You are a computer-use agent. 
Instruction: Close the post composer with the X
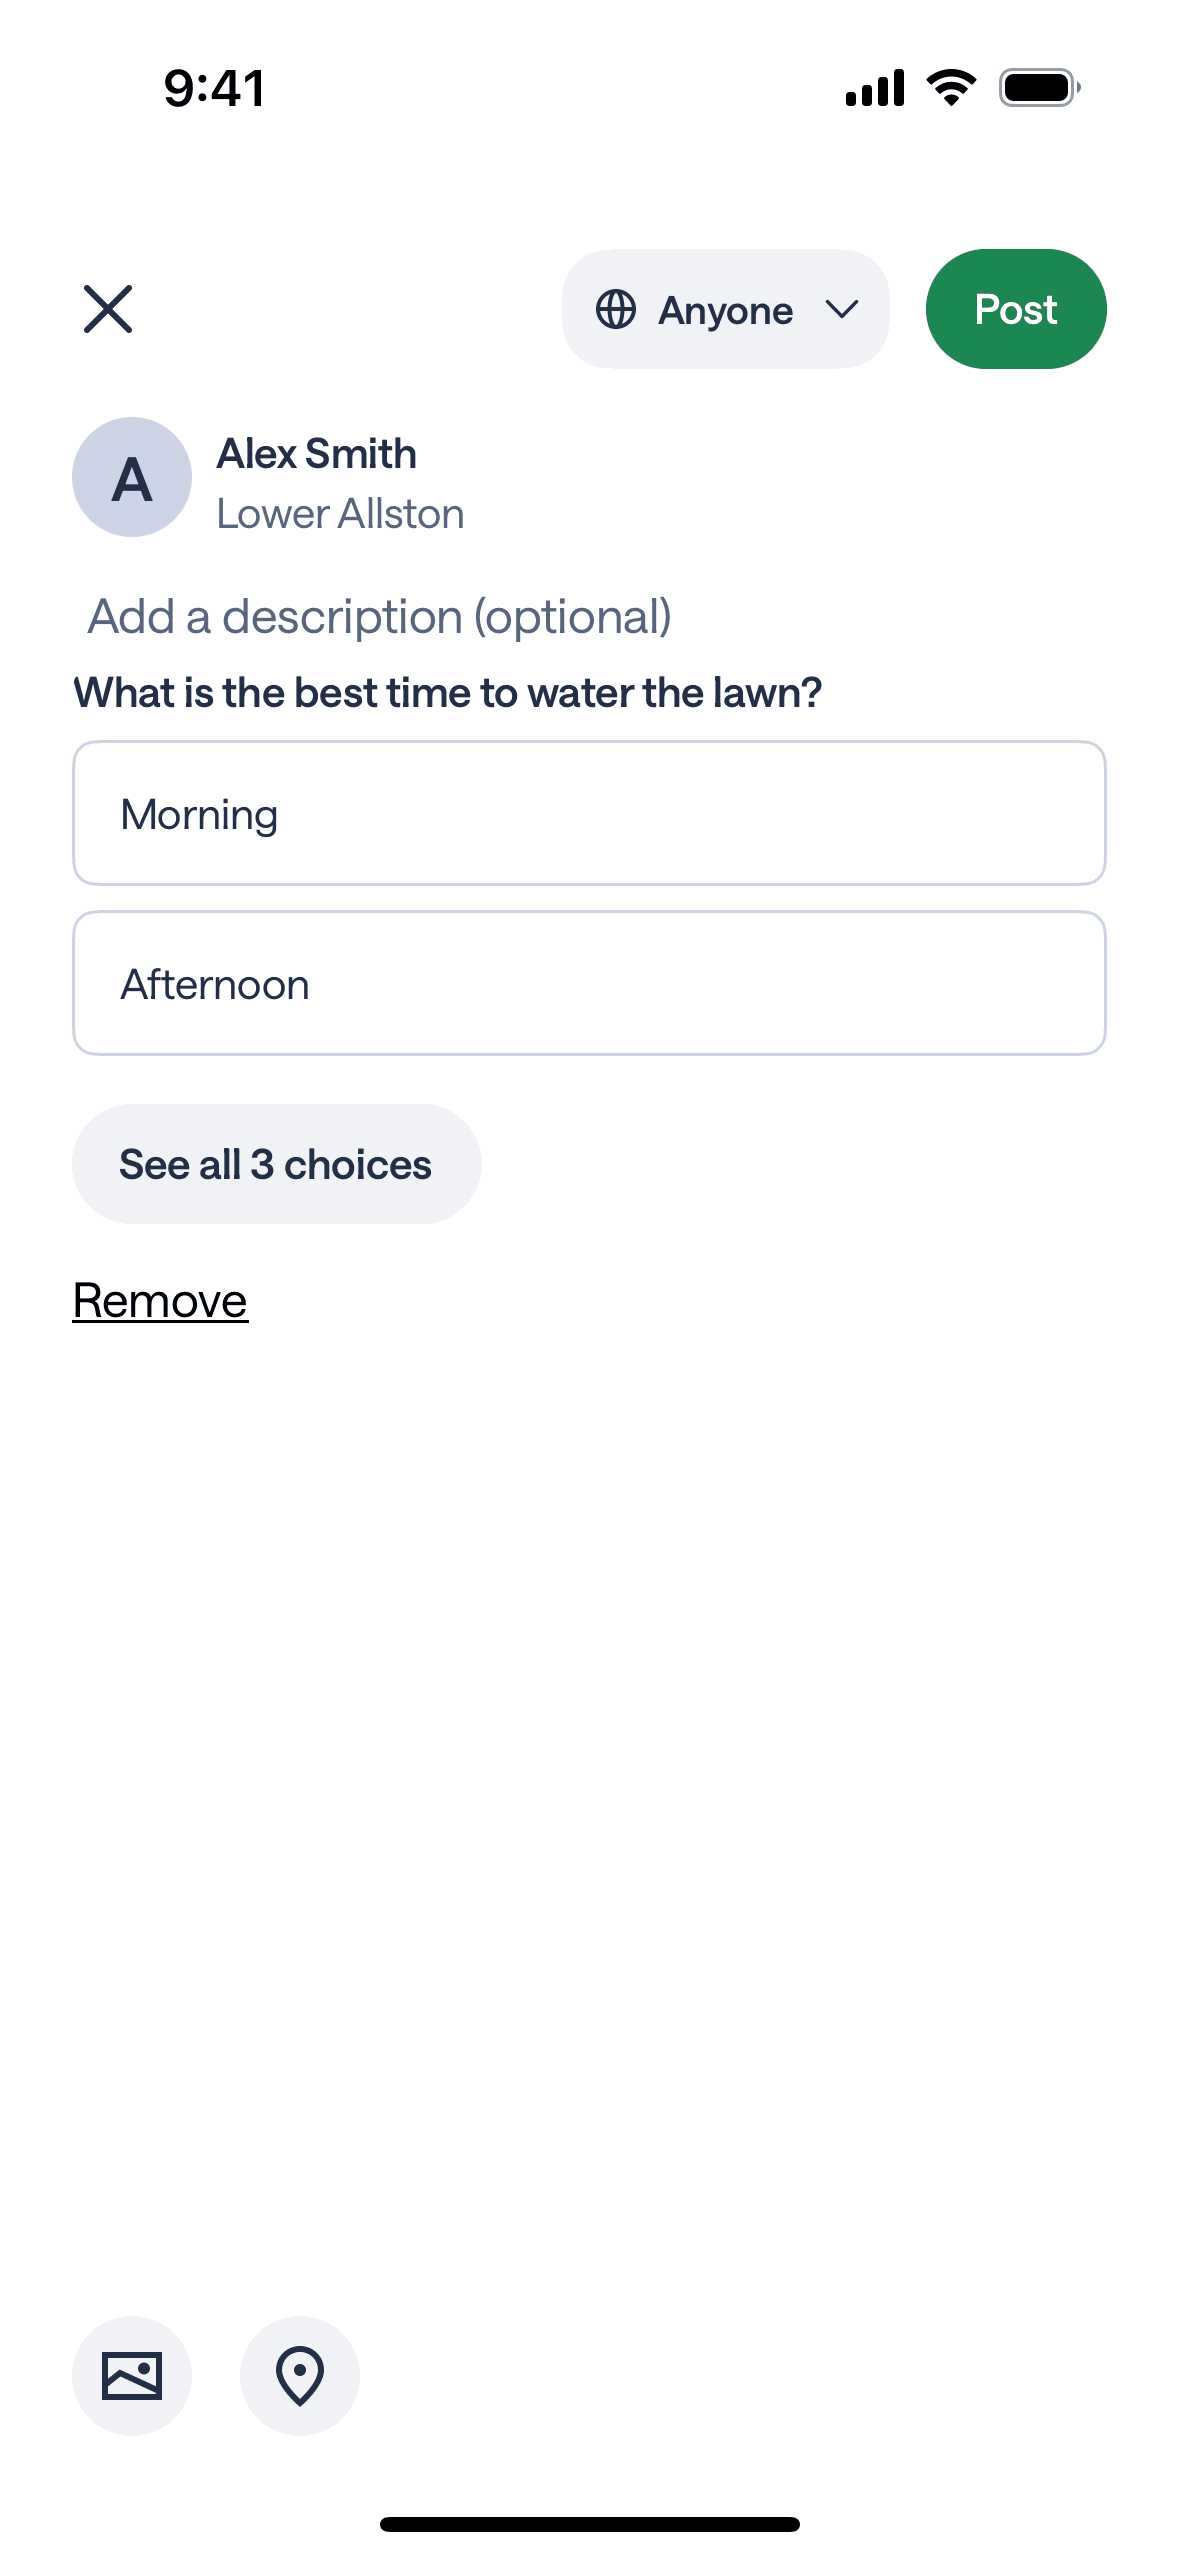tap(108, 309)
